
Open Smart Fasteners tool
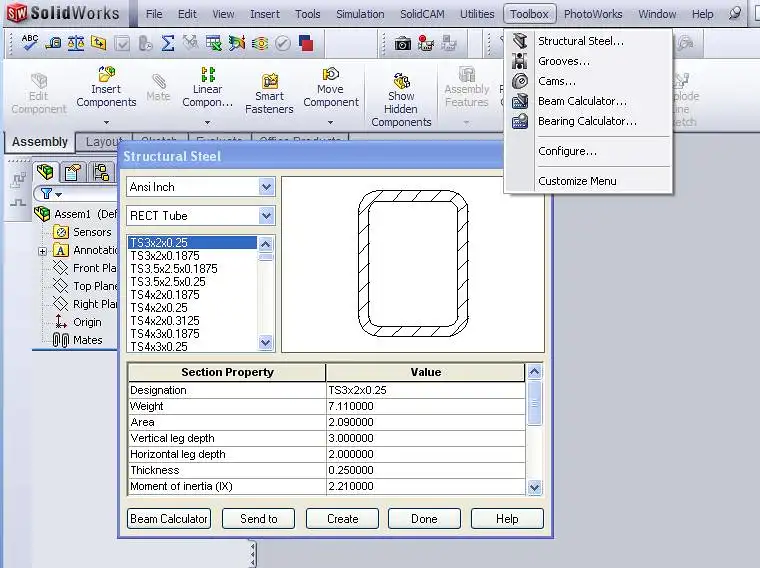[x=269, y=82]
